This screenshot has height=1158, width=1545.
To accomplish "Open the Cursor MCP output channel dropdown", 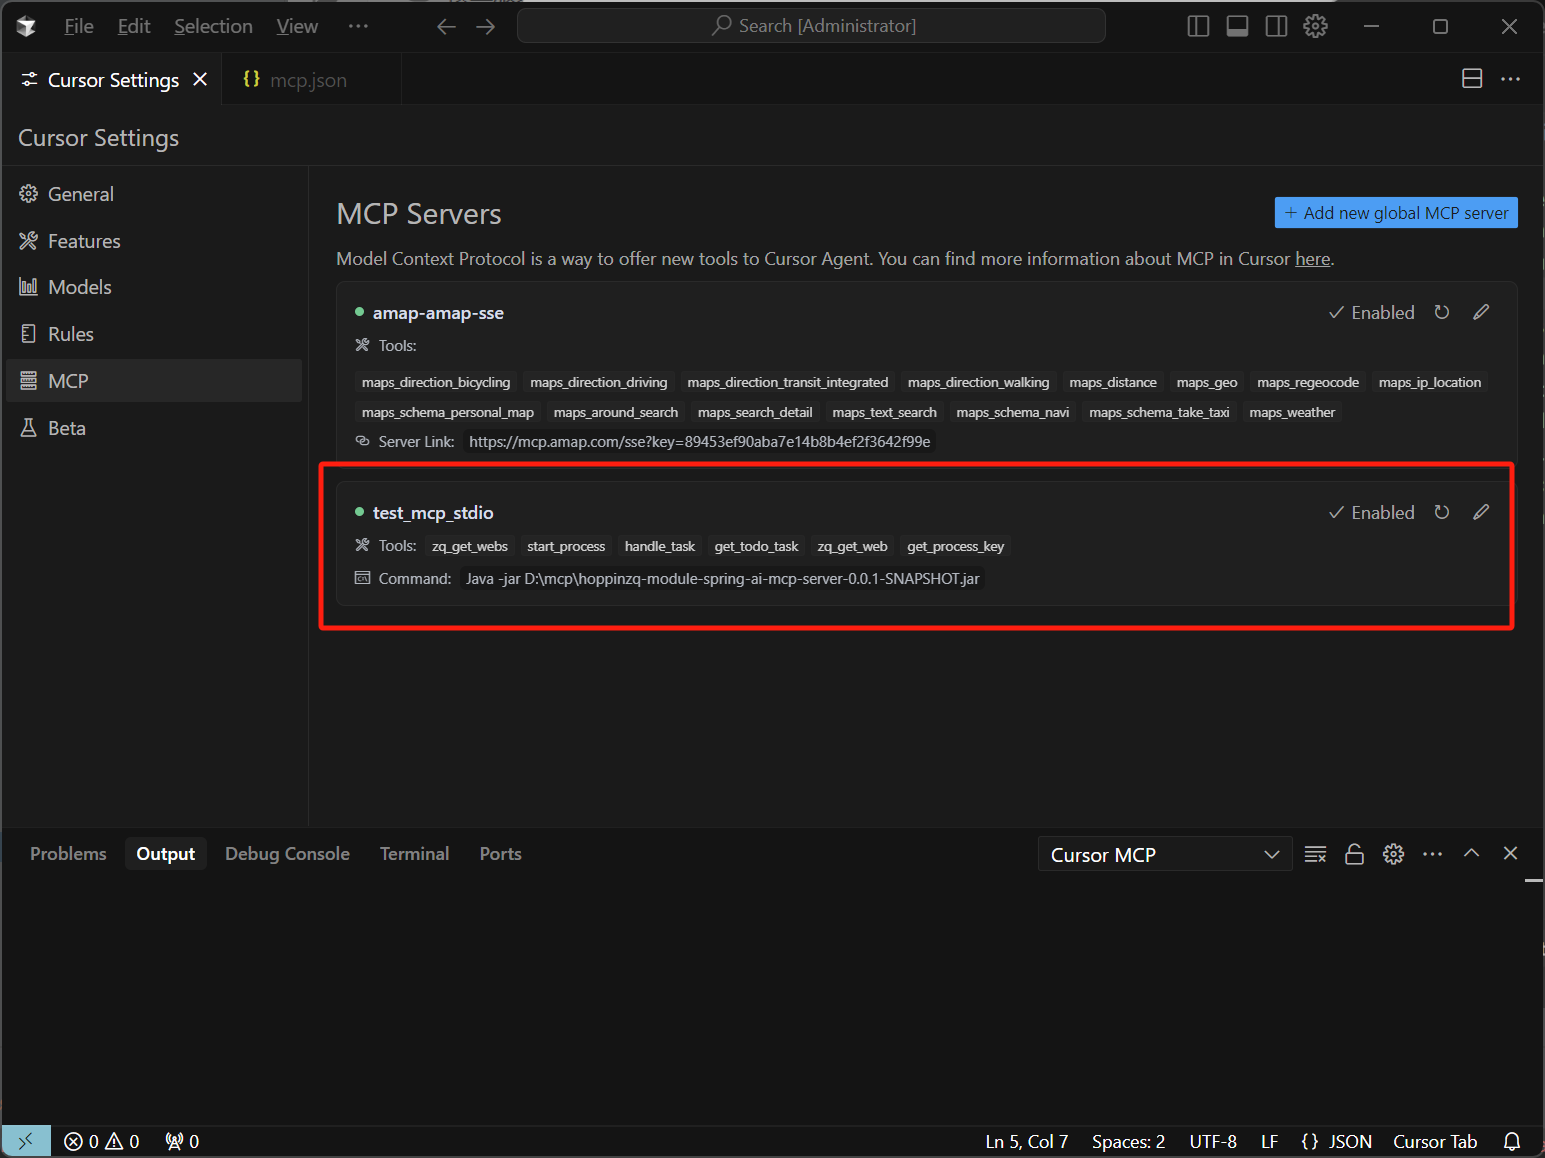I will point(1164,854).
